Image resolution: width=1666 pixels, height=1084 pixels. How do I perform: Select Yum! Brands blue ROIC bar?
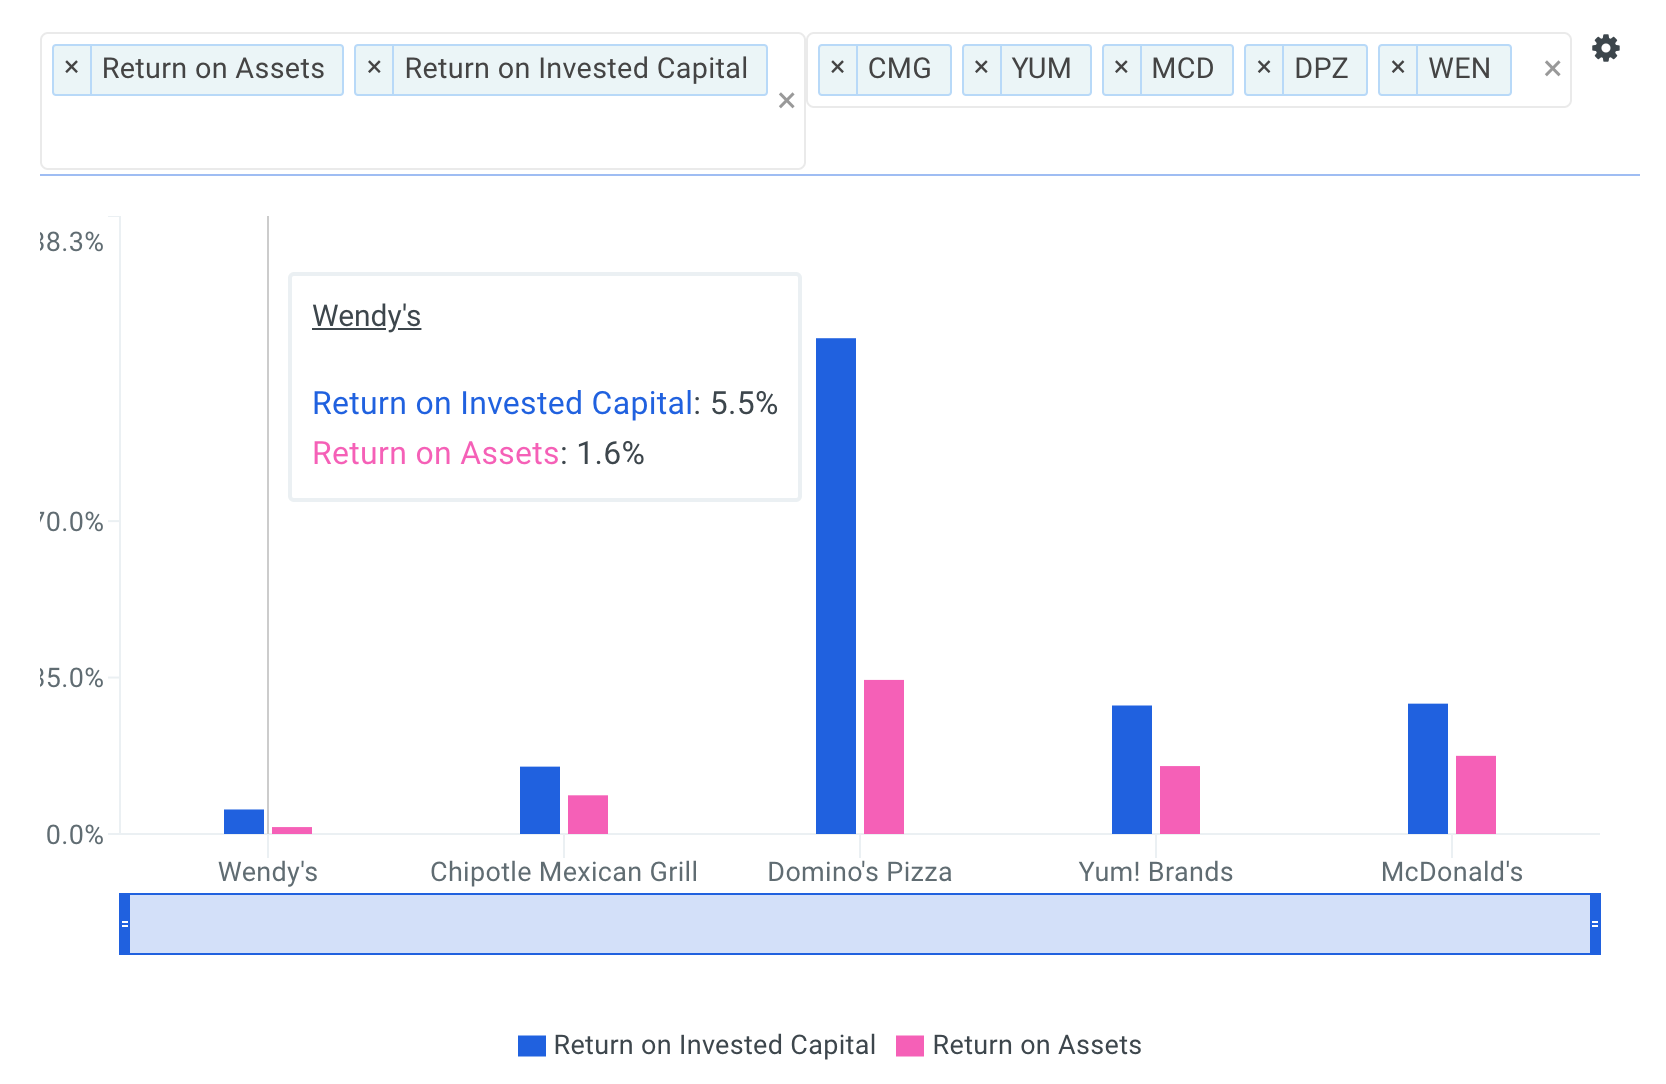(x=1132, y=770)
